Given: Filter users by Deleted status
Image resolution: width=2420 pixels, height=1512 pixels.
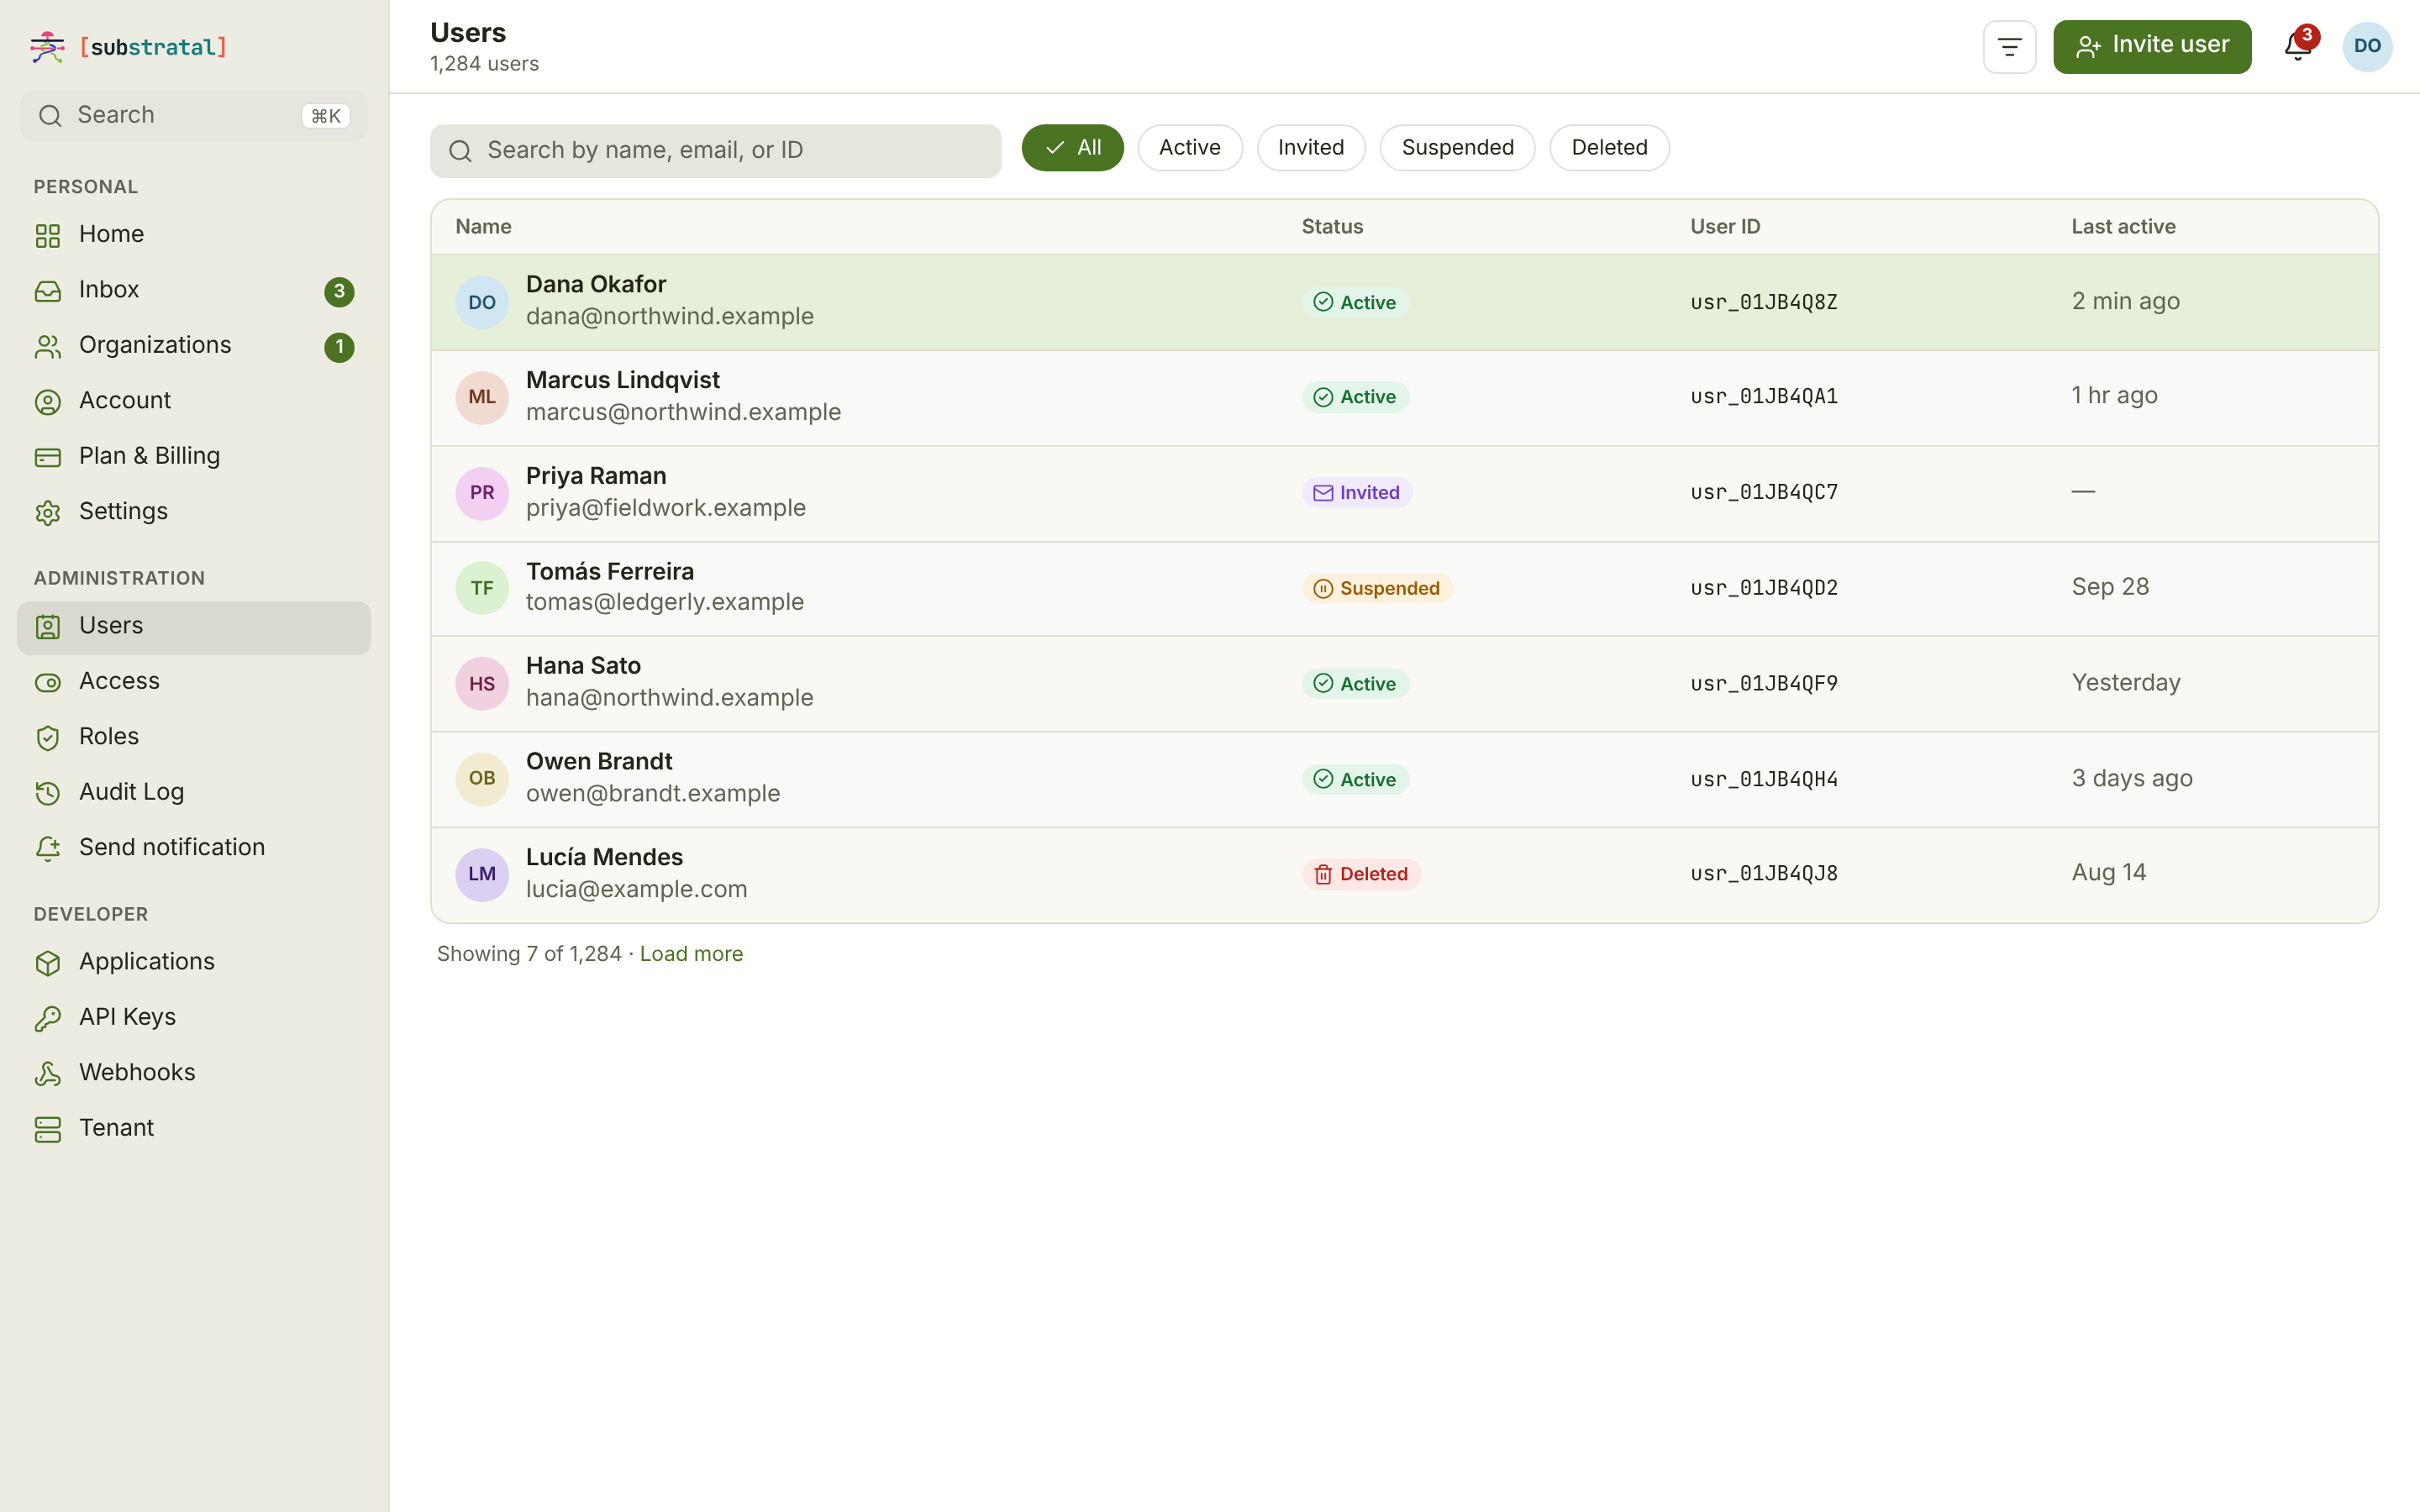Looking at the screenshot, I should 1609,148.
